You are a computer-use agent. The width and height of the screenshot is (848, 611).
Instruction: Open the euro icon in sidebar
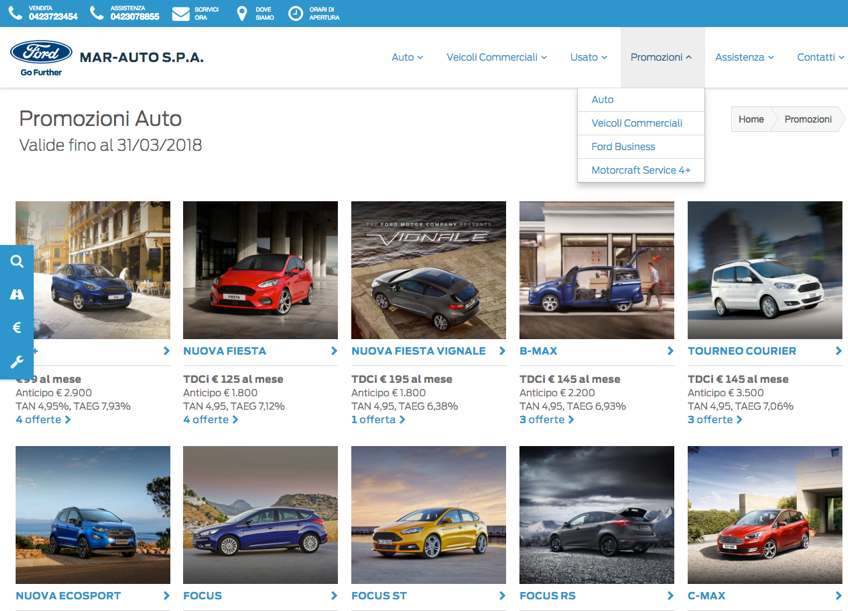17,328
